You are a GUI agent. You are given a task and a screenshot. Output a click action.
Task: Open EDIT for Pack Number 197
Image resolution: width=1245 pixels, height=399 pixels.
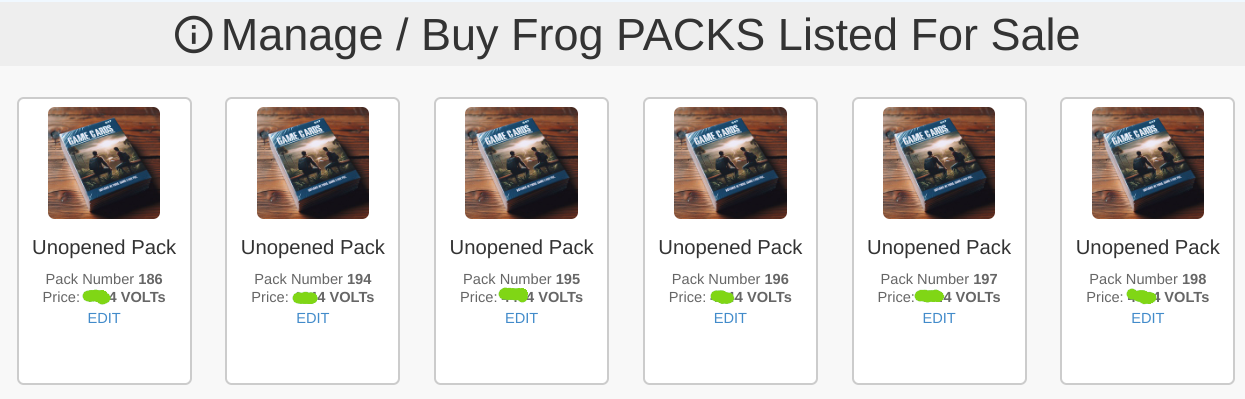tap(939, 318)
